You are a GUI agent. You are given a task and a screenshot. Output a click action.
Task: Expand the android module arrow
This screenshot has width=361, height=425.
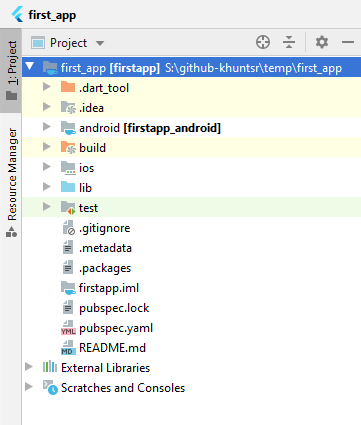pos(47,127)
